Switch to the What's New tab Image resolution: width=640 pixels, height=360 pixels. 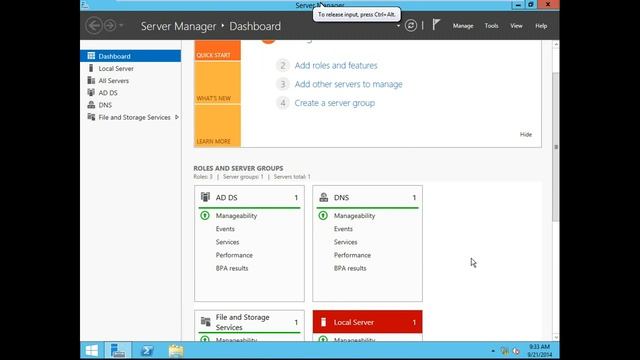[217, 82]
